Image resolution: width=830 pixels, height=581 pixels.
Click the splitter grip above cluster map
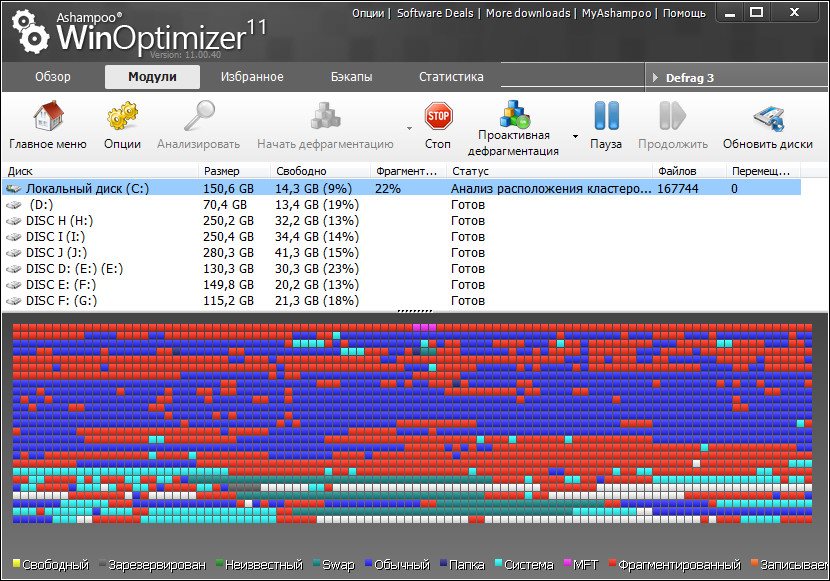pyautogui.click(x=415, y=311)
